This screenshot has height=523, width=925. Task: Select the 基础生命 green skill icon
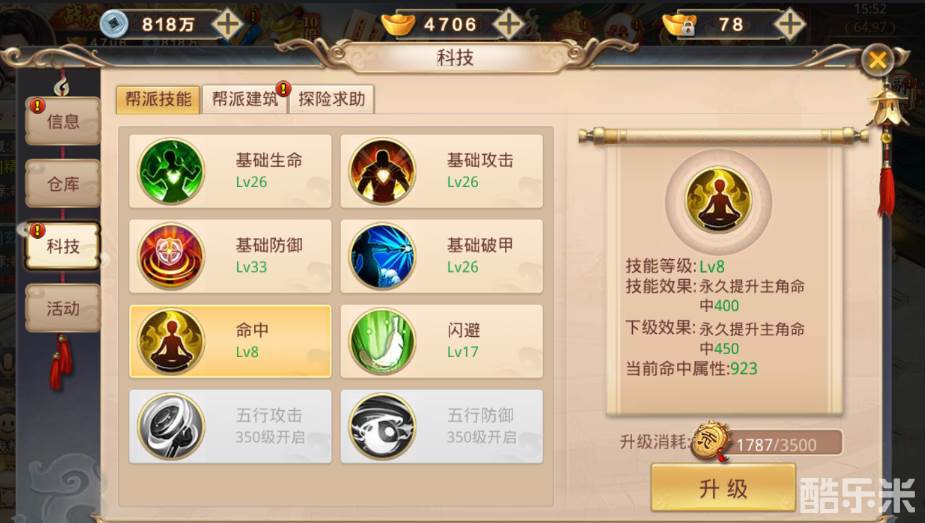point(171,171)
